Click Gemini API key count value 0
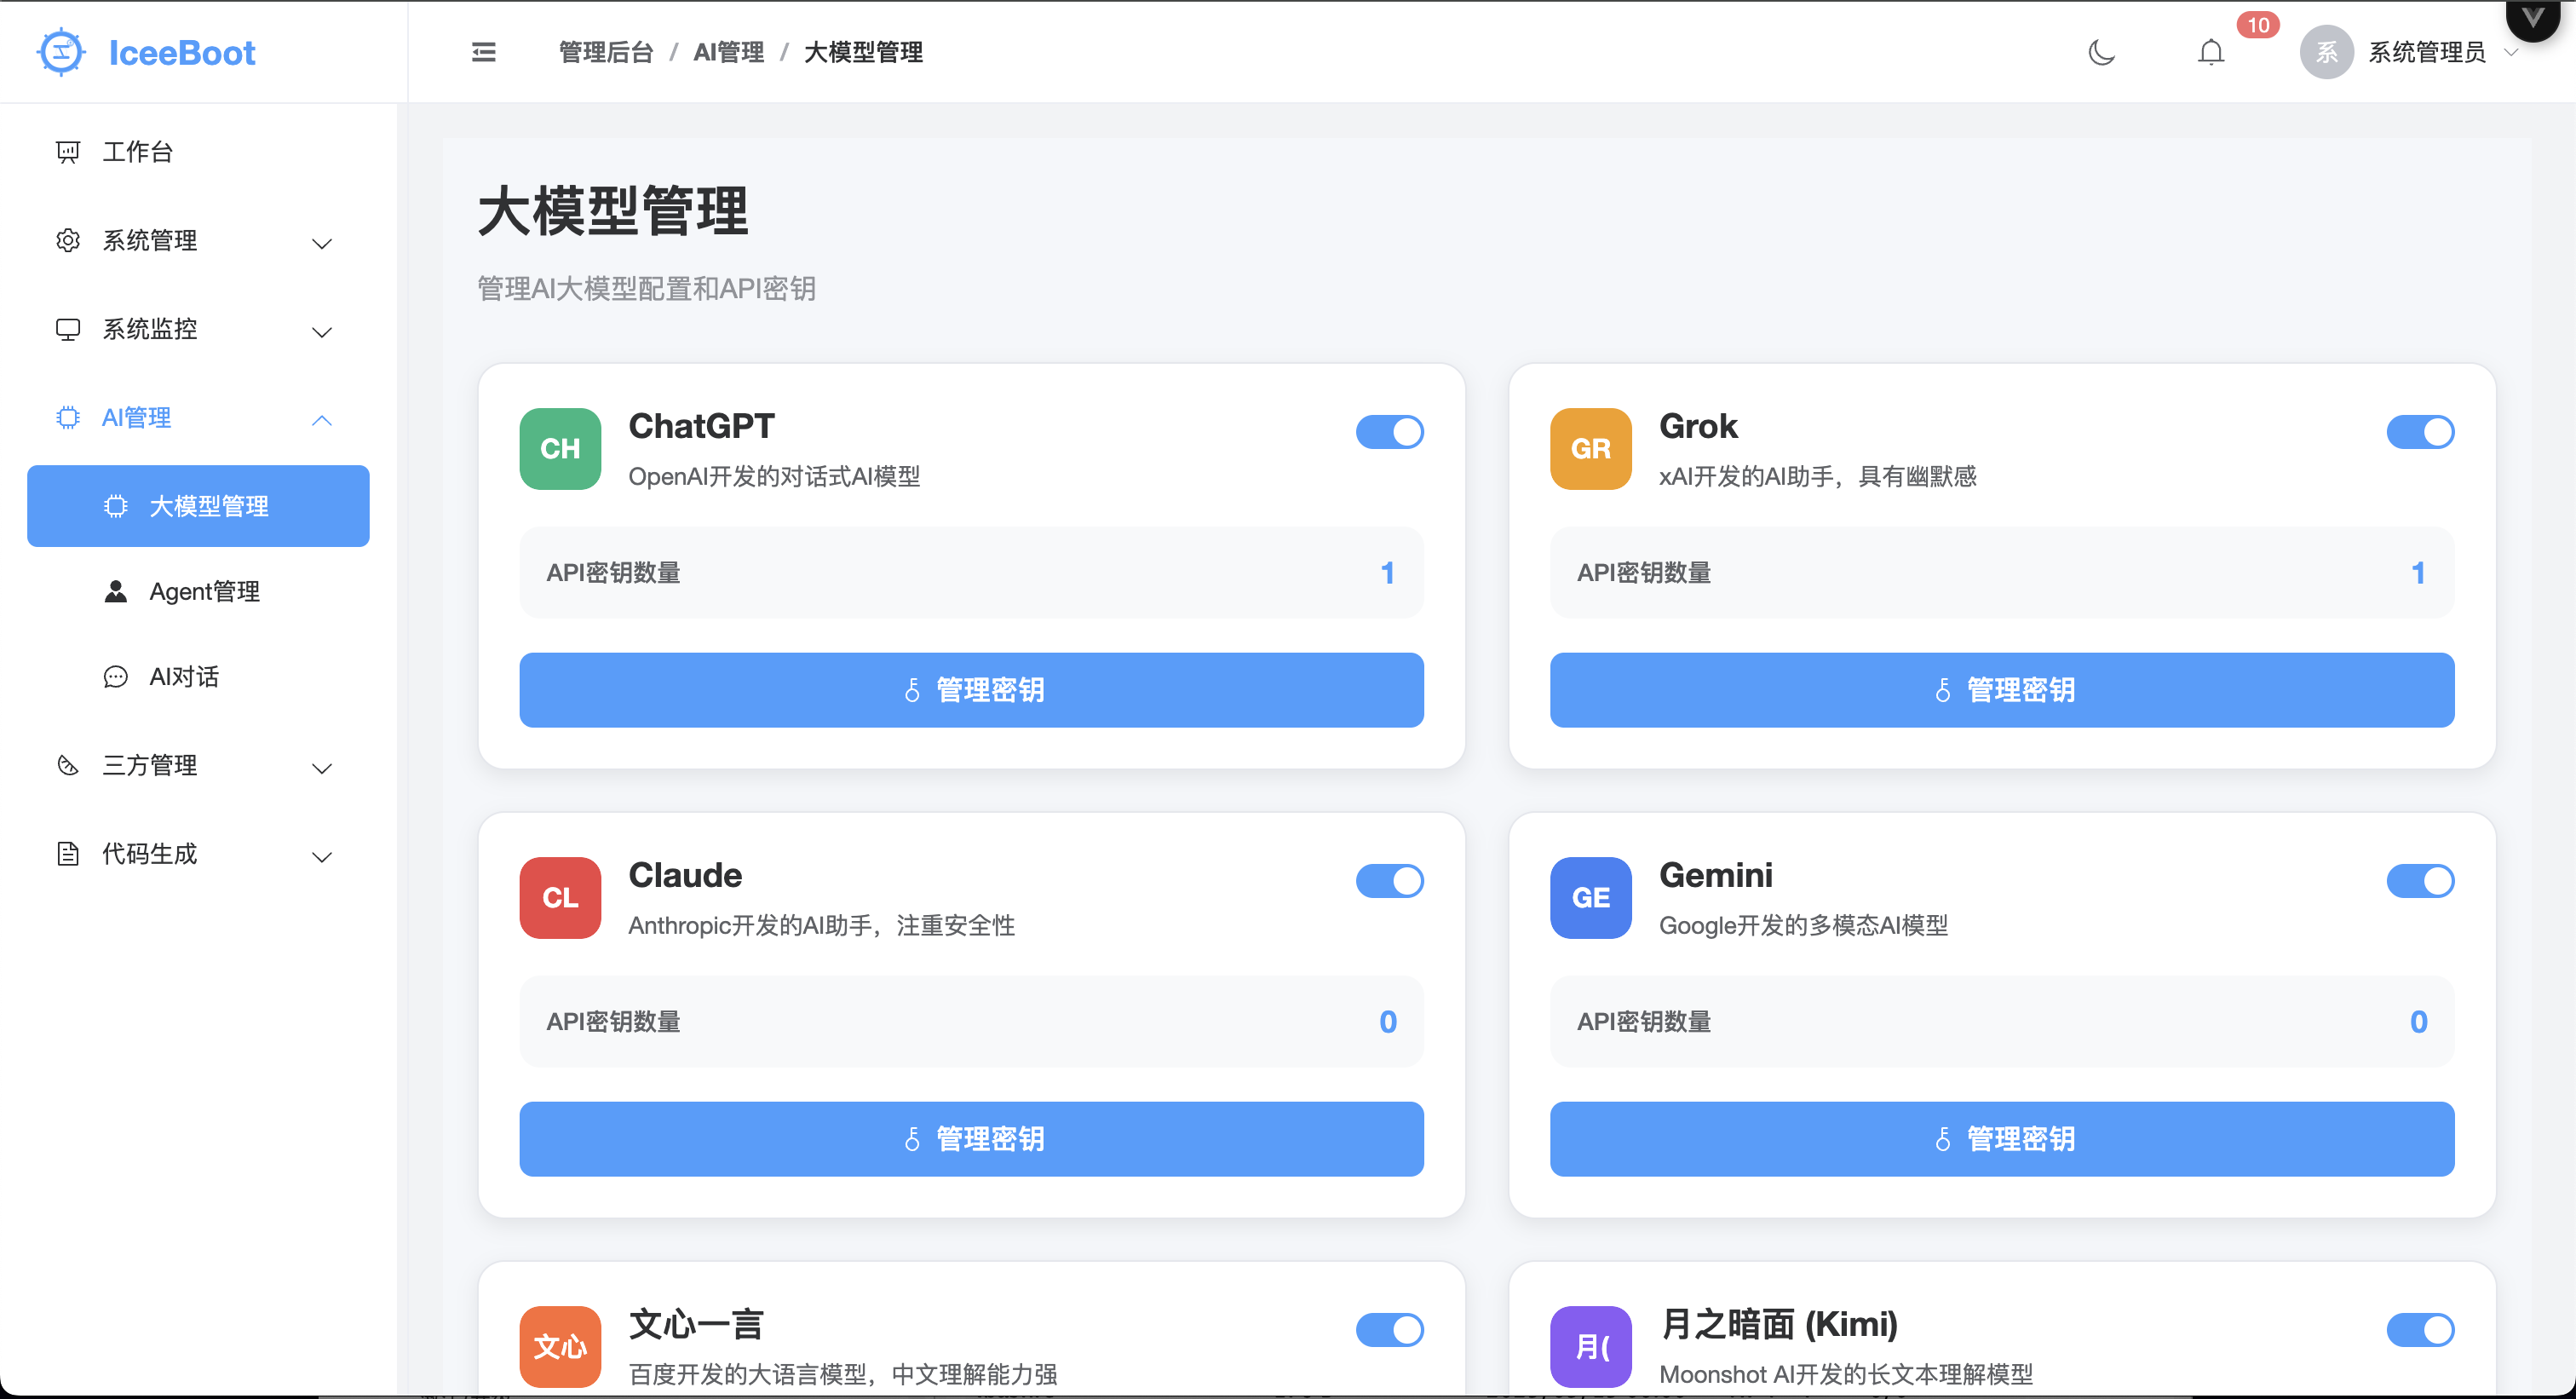 (2418, 1022)
